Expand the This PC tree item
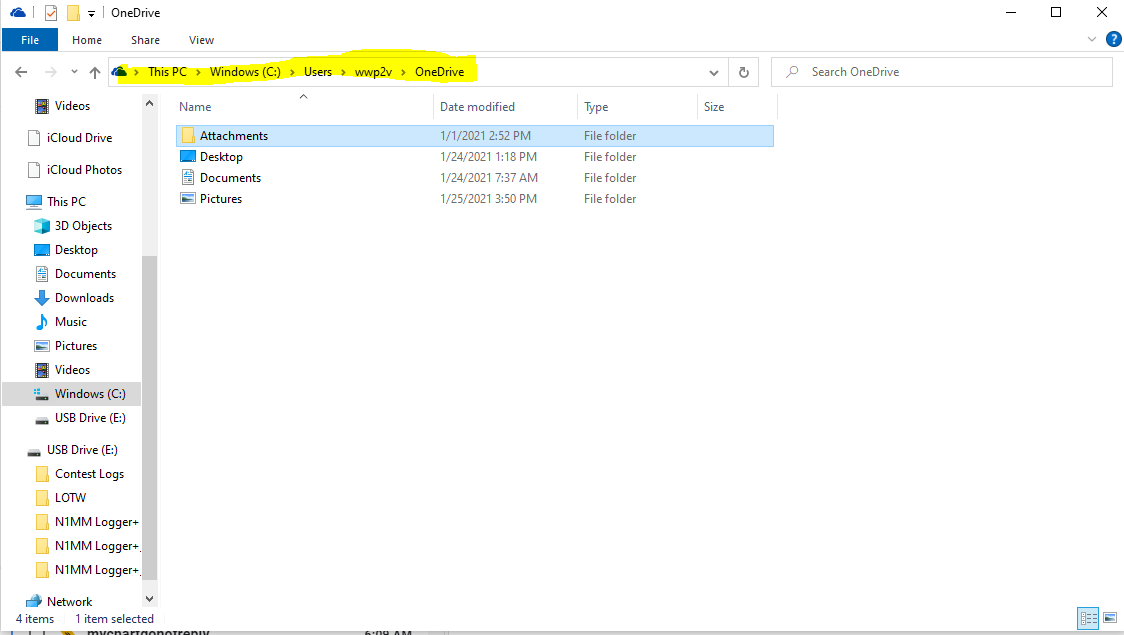Image resolution: width=1124 pixels, height=635 pixels. pyautogui.click(x=24, y=201)
